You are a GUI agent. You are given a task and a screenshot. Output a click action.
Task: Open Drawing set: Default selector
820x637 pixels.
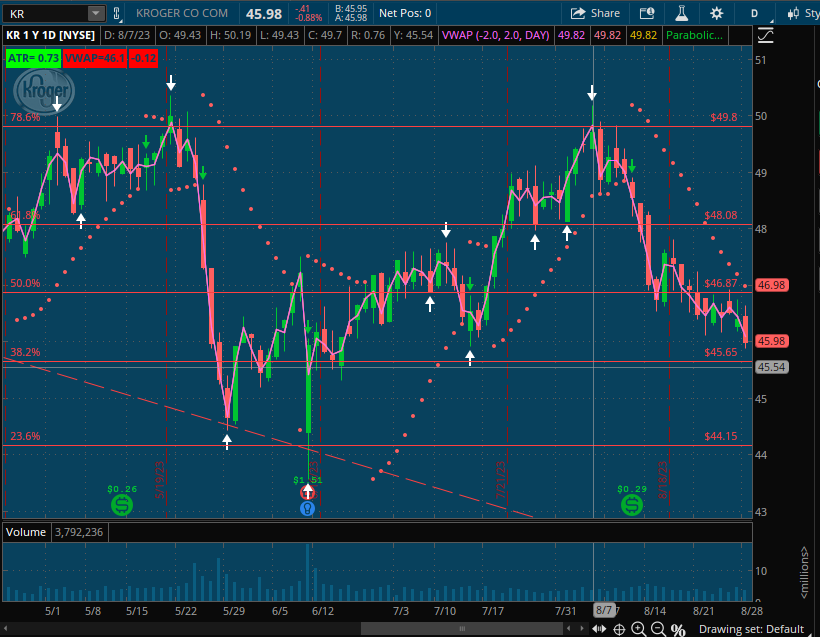click(751, 629)
